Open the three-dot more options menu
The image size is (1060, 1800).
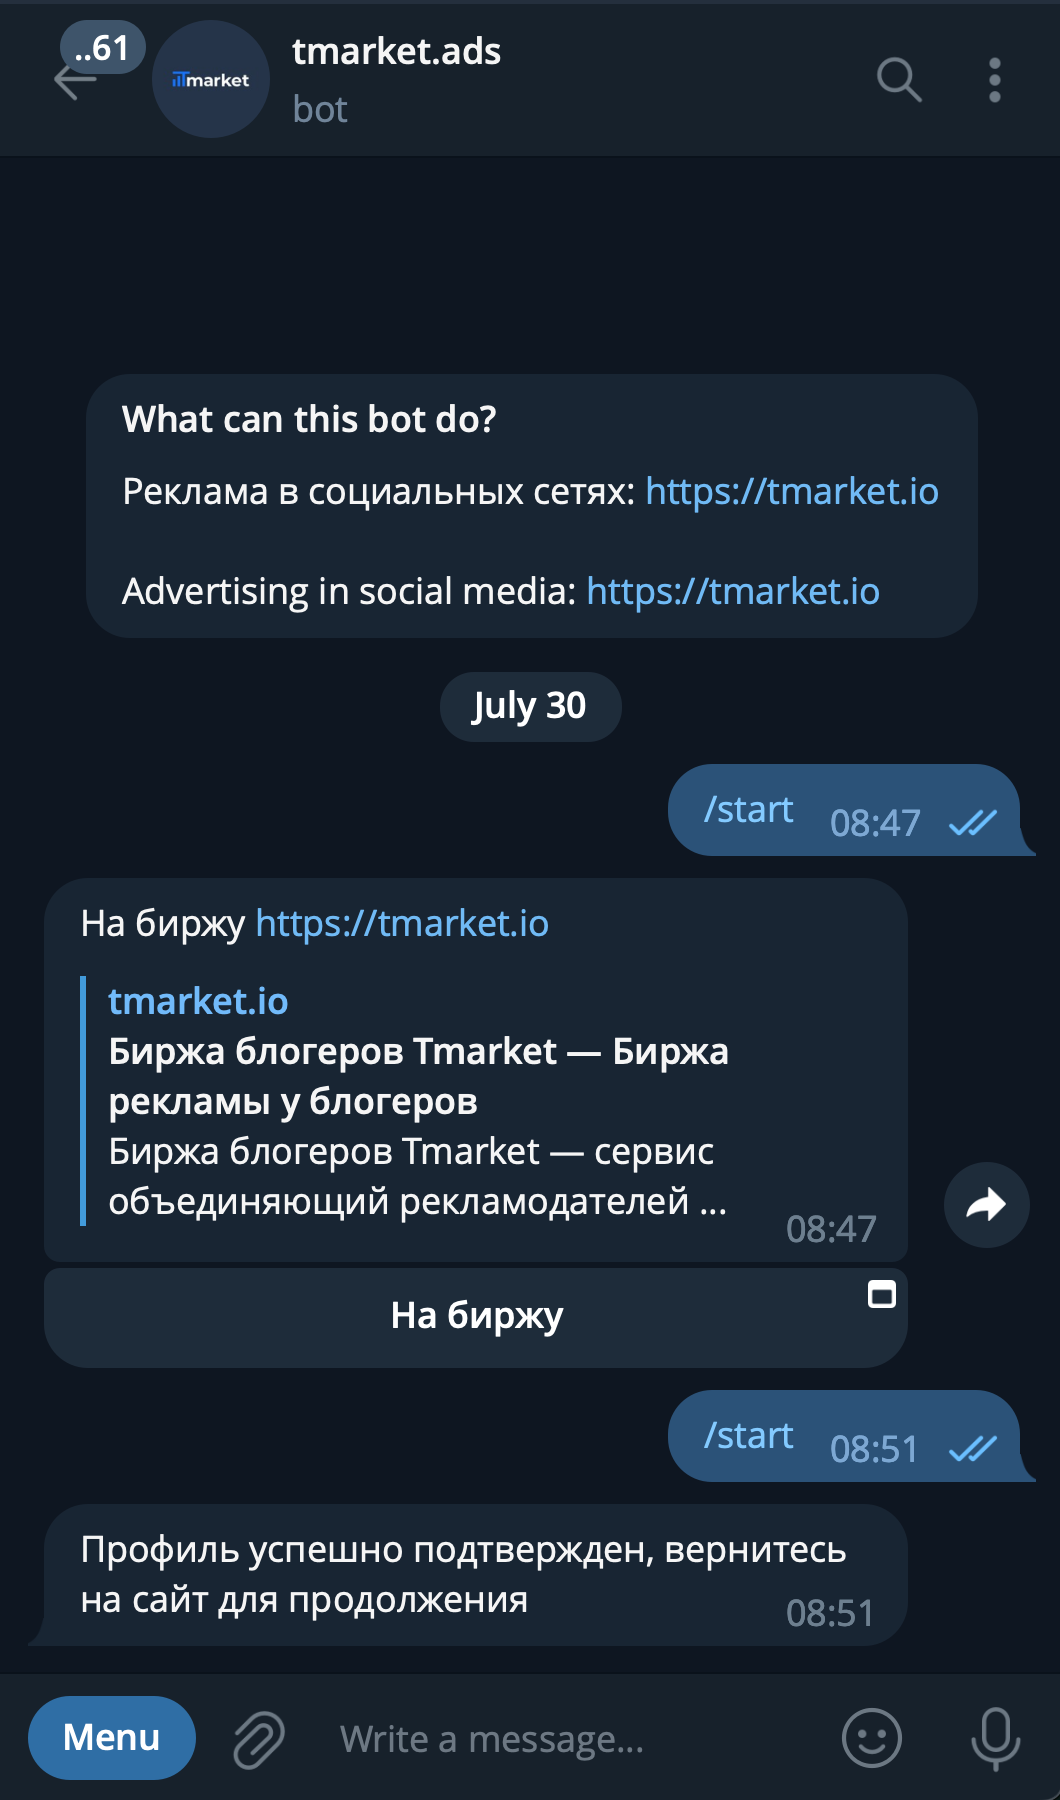pos(994,80)
